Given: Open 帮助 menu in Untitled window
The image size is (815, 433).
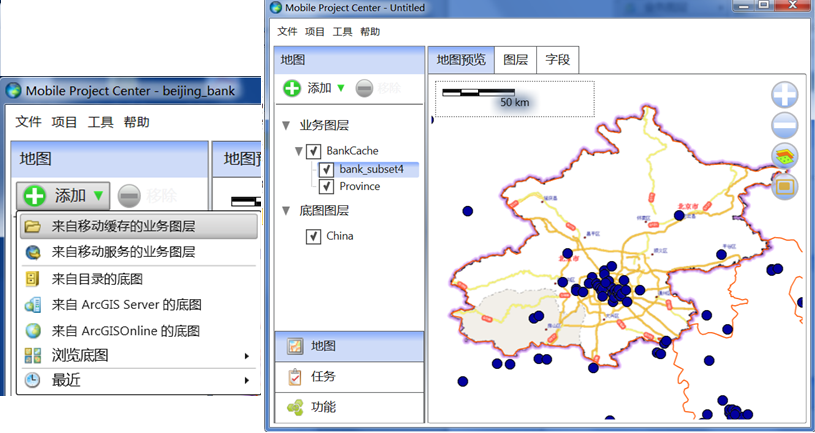Looking at the screenshot, I should point(370,32).
